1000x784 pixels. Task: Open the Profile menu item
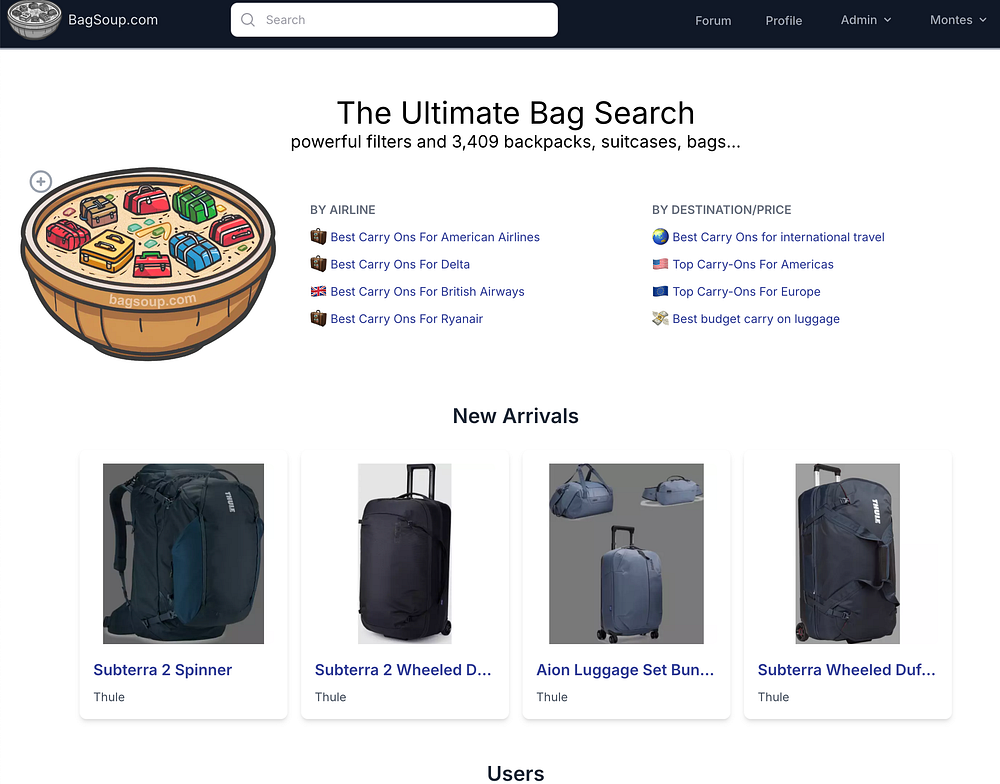pos(784,20)
